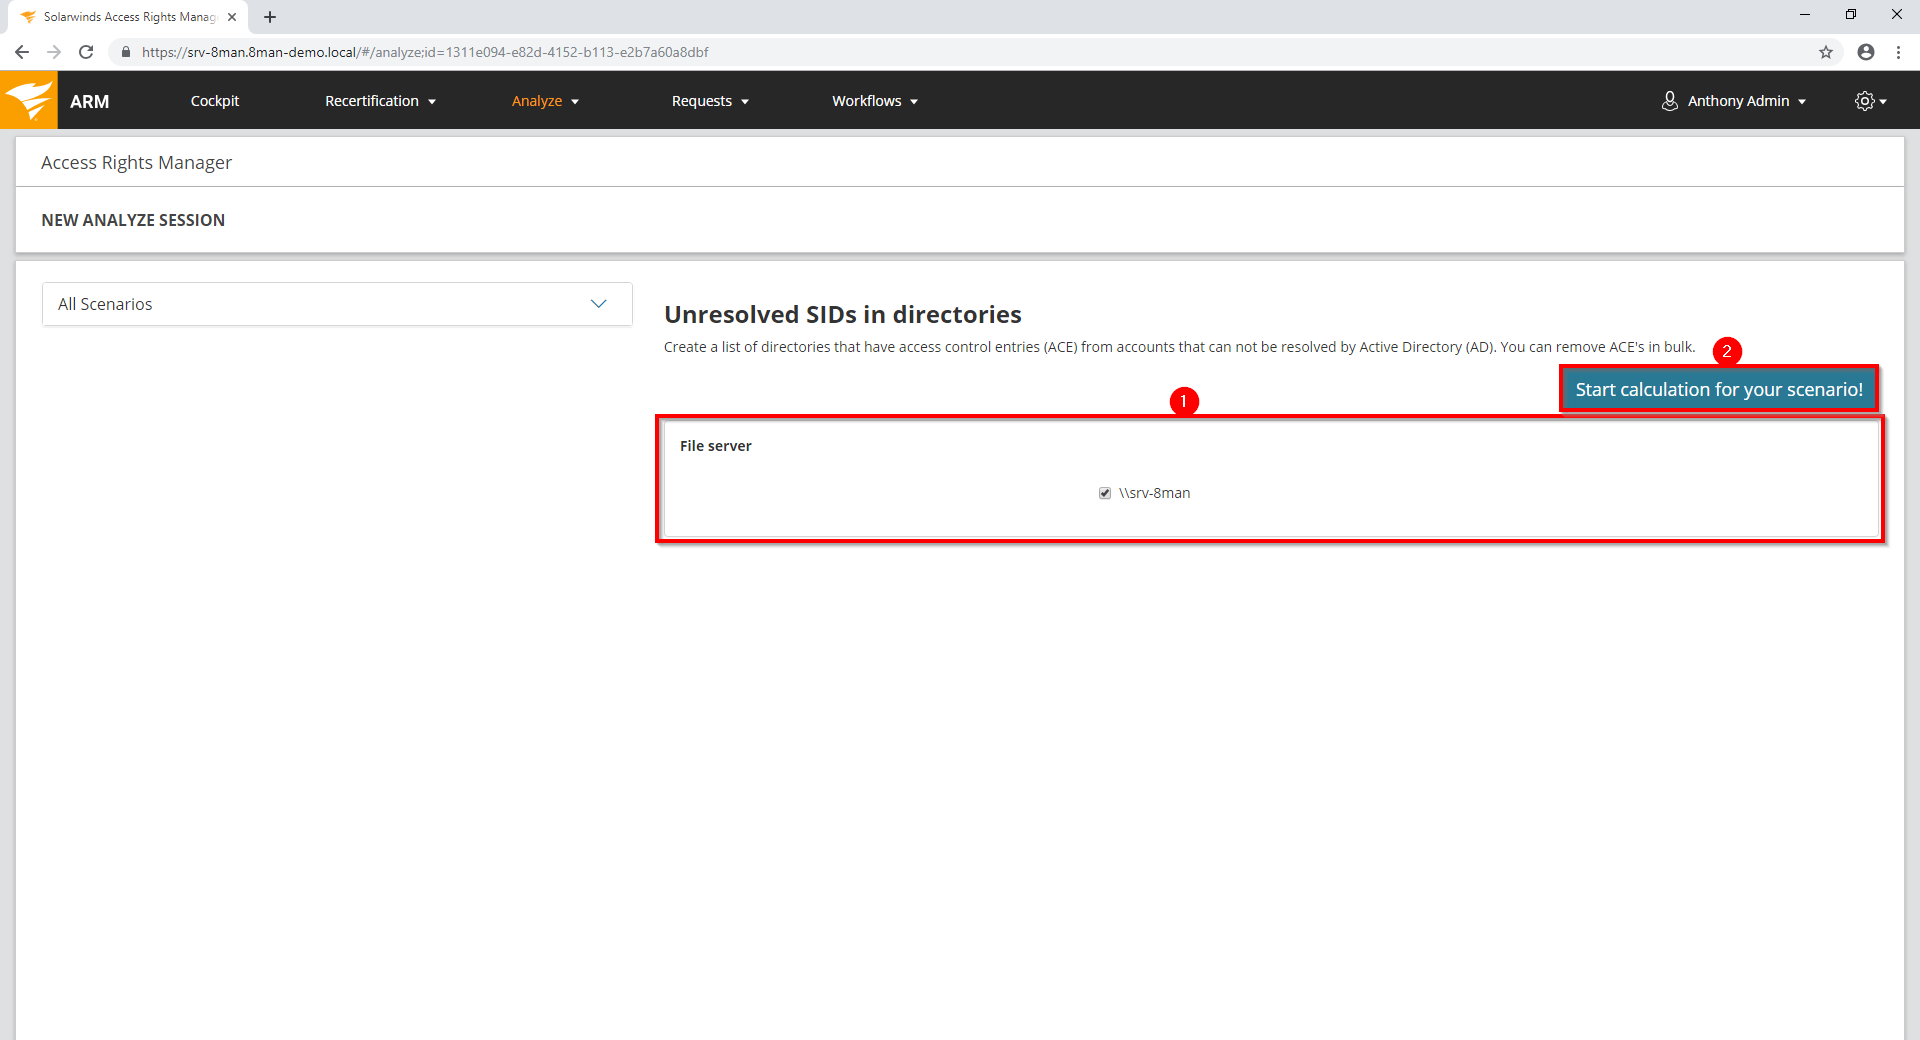Open the Workflows menu
Viewport: 1920px width, 1040px height.
click(x=874, y=101)
